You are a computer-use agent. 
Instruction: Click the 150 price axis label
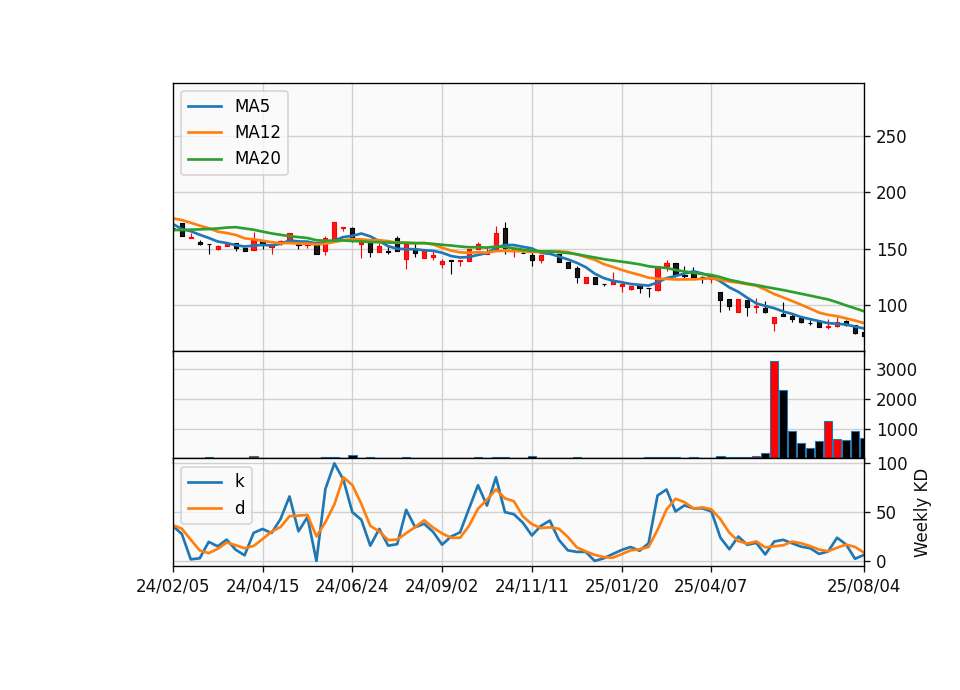pyautogui.click(x=891, y=250)
